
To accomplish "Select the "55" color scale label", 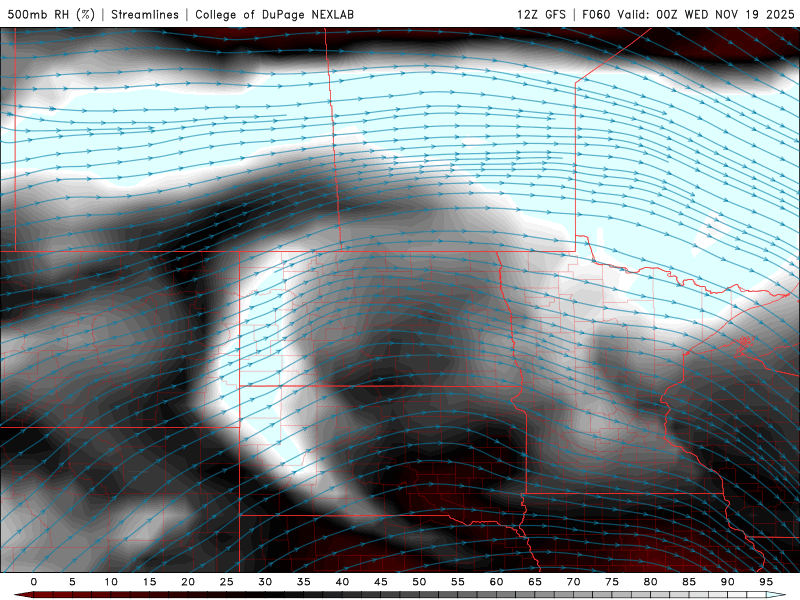I will [458, 582].
